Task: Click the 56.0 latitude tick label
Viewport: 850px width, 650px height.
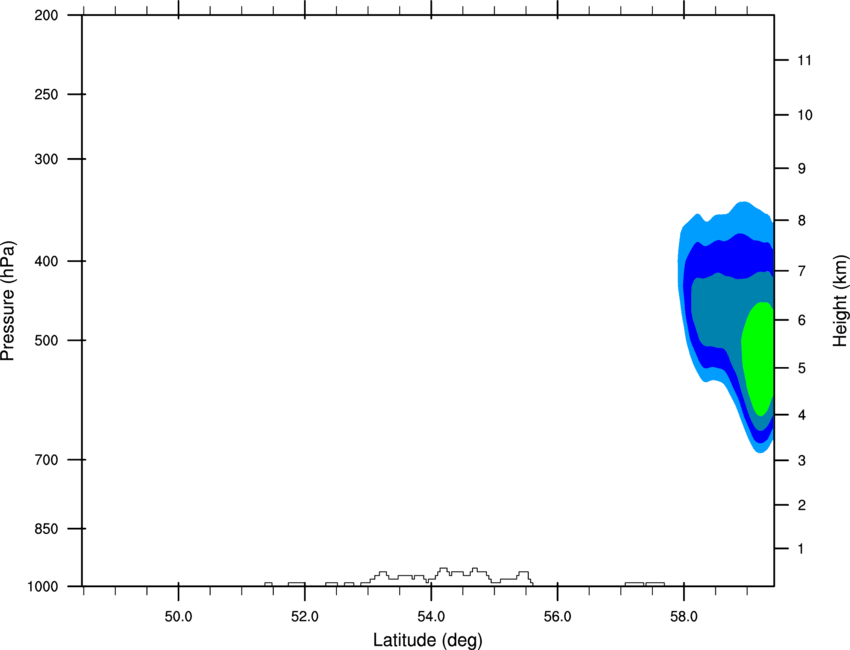Action: tap(558, 617)
